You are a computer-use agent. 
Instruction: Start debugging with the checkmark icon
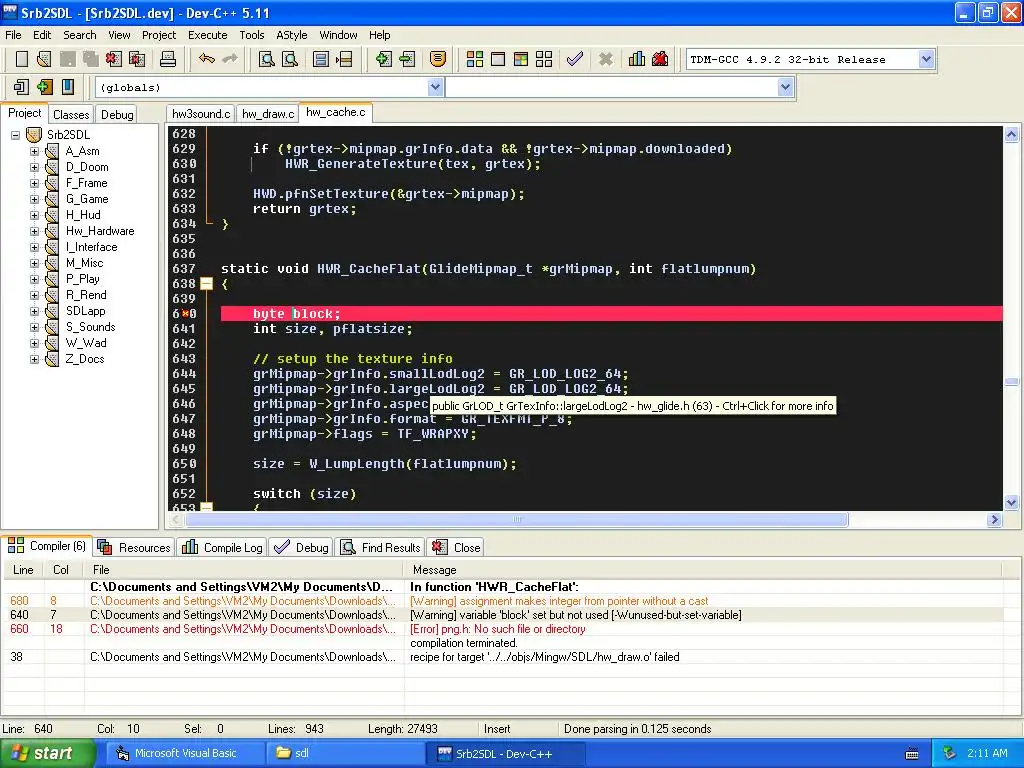click(x=575, y=59)
